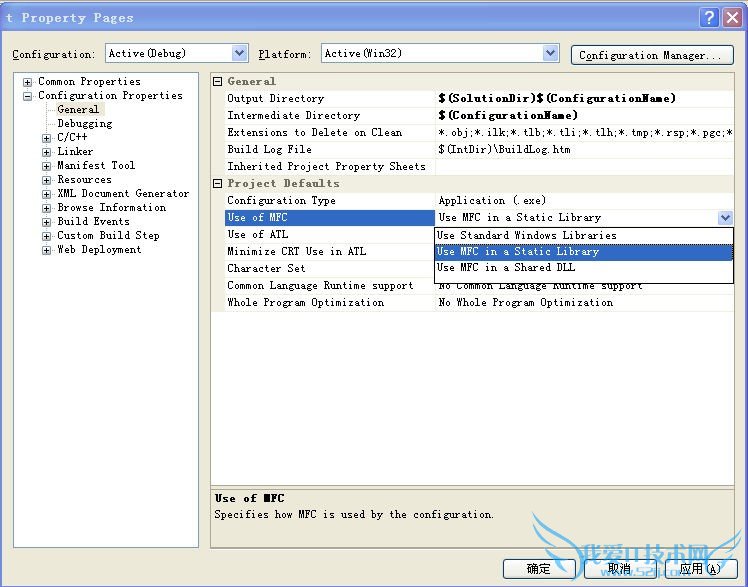The image size is (748, 587).
Task: Select the Build Events tree item
Action: 93,222
